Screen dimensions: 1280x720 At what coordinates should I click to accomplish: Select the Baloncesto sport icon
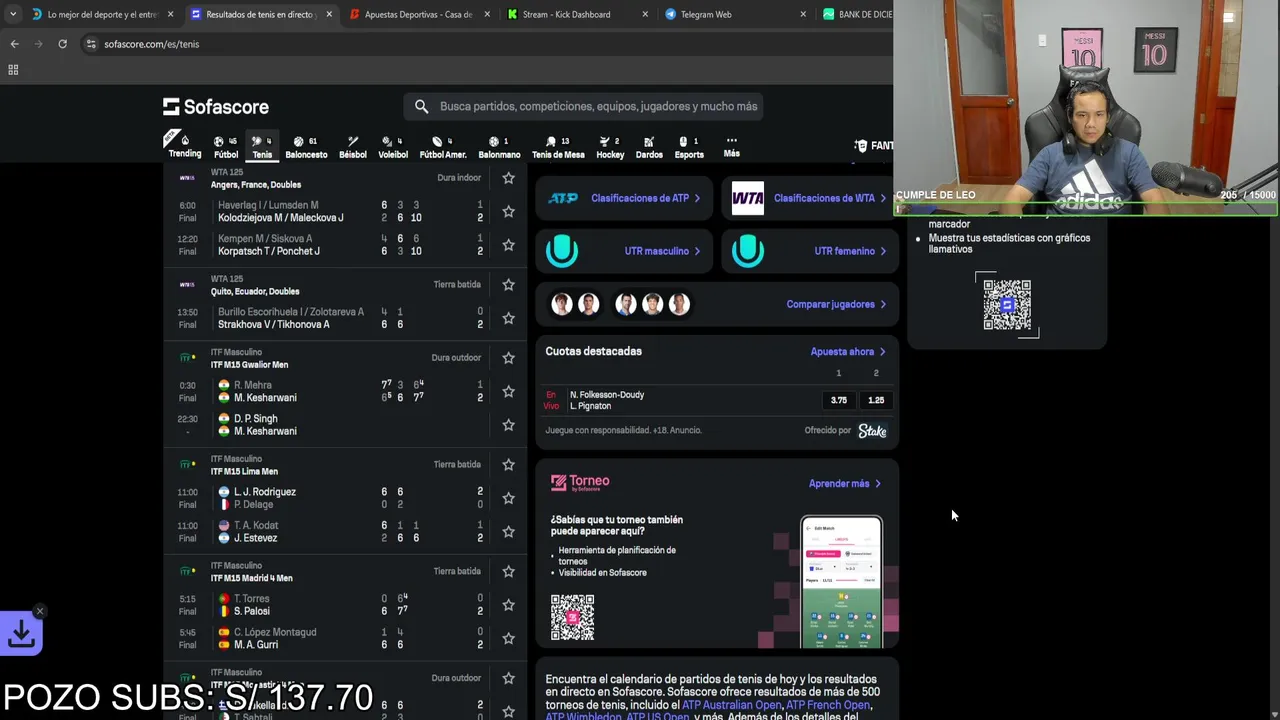click(306, 147)
